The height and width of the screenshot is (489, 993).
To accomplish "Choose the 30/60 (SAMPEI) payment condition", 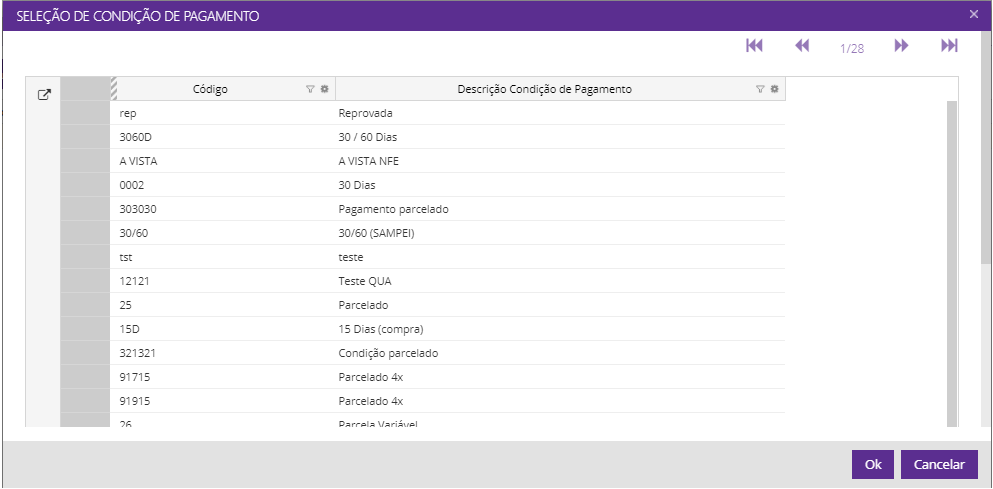I will pyautogui.click(x=376, y=233).
